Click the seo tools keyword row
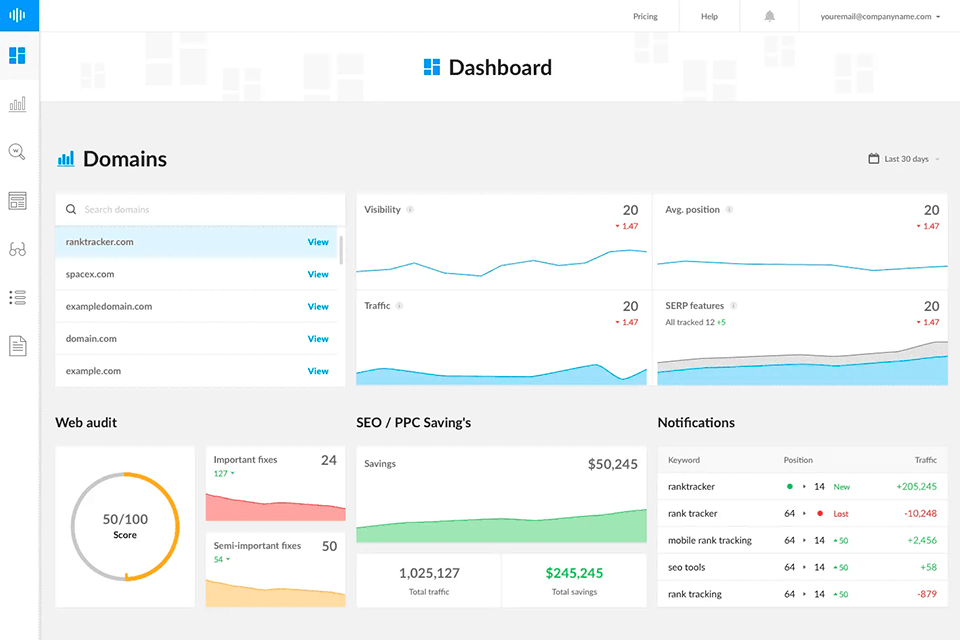Screen dimensions: 960x640 click(803, 567)
